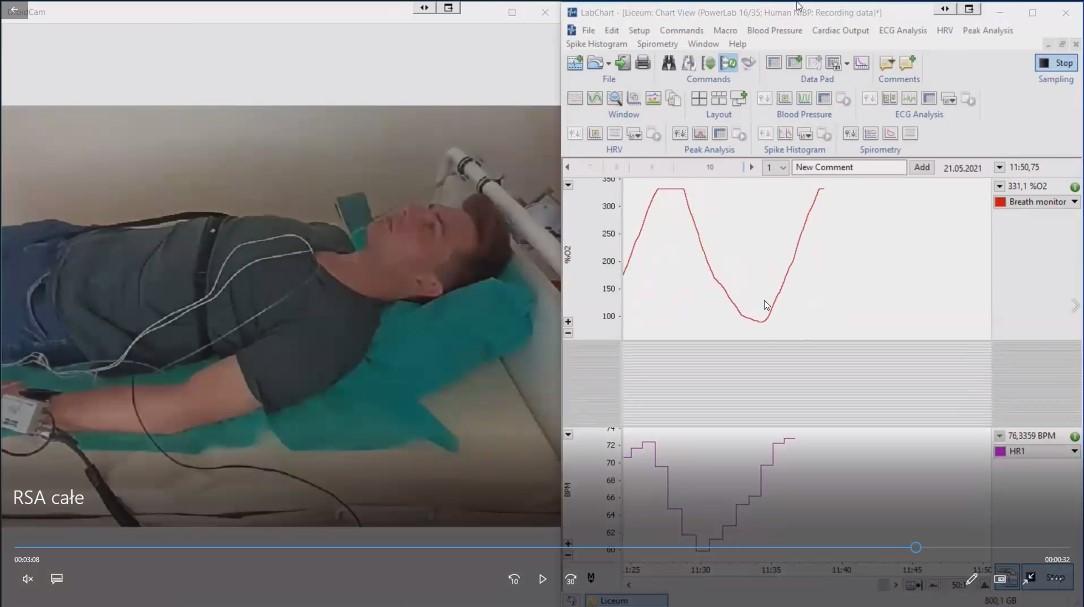Play the video

[543, 579]
